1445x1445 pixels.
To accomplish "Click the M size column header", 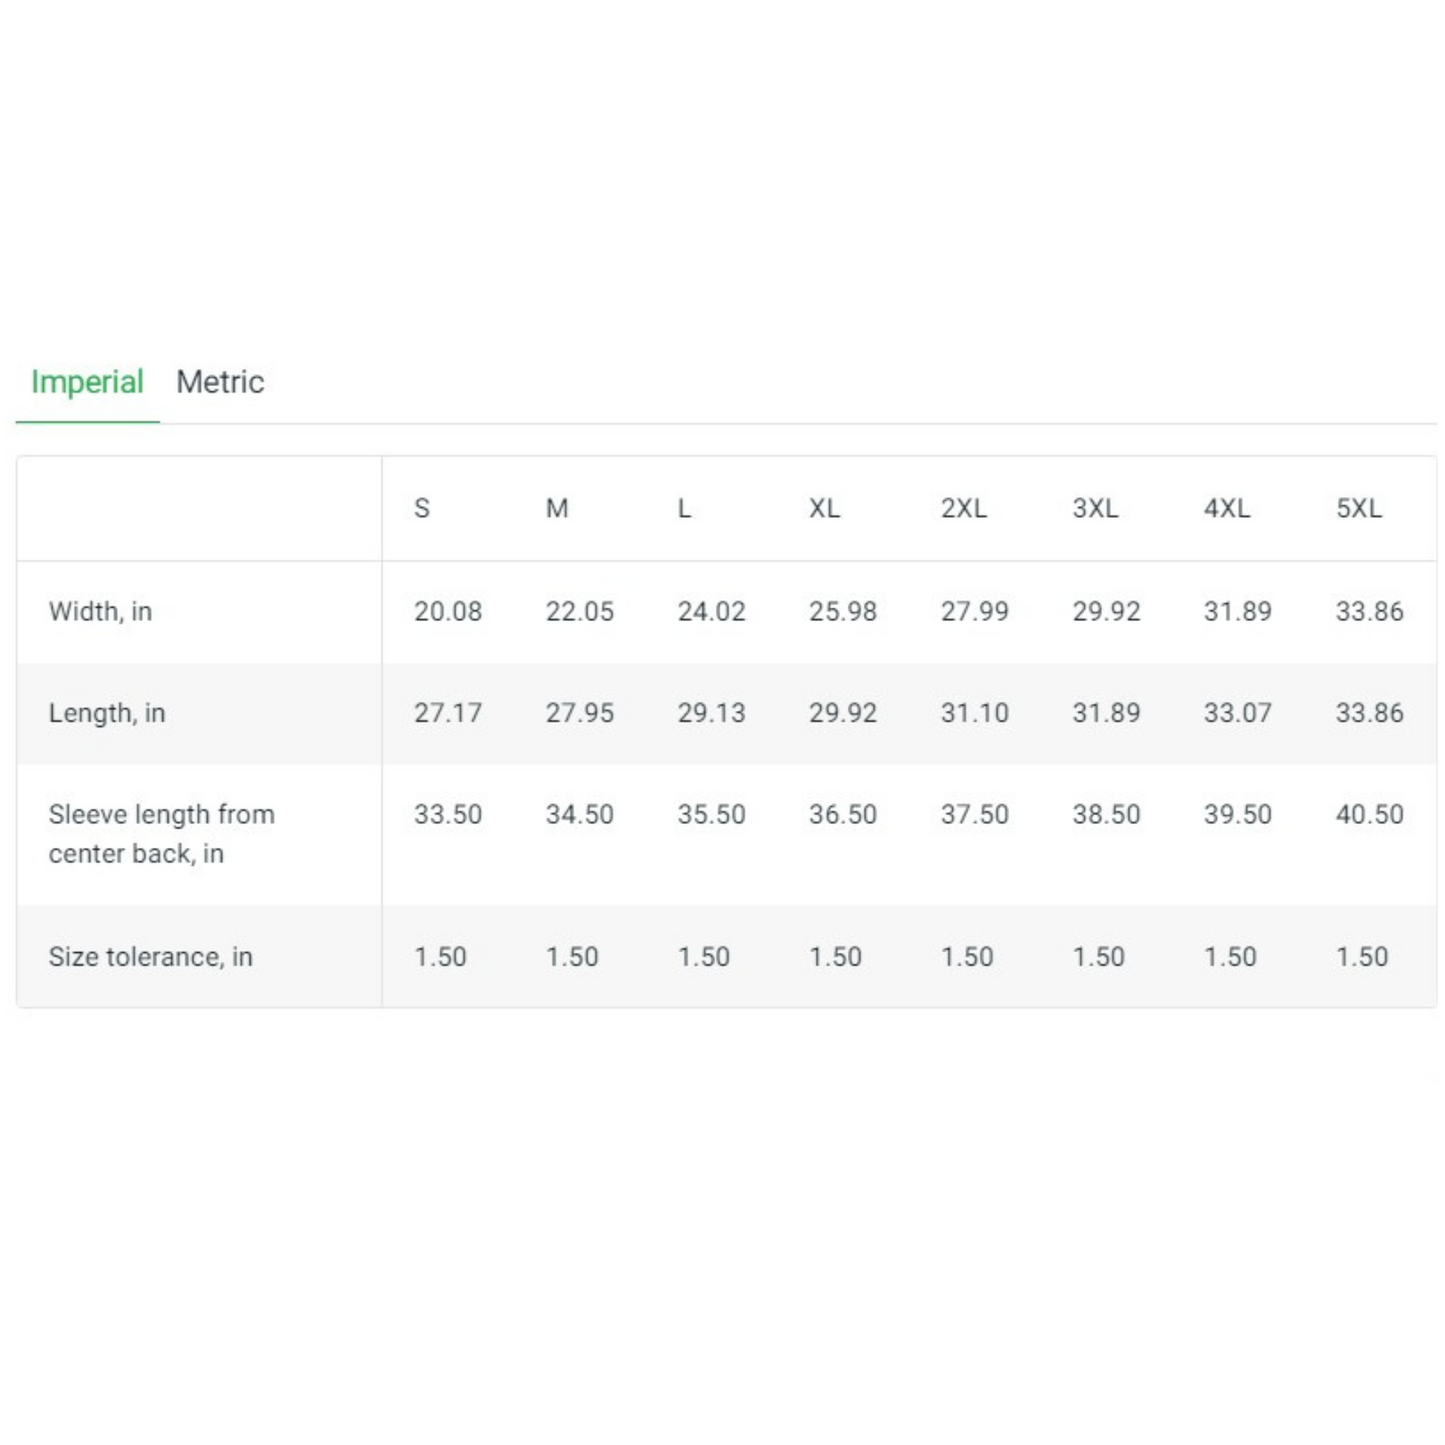I will coord(557,509).
